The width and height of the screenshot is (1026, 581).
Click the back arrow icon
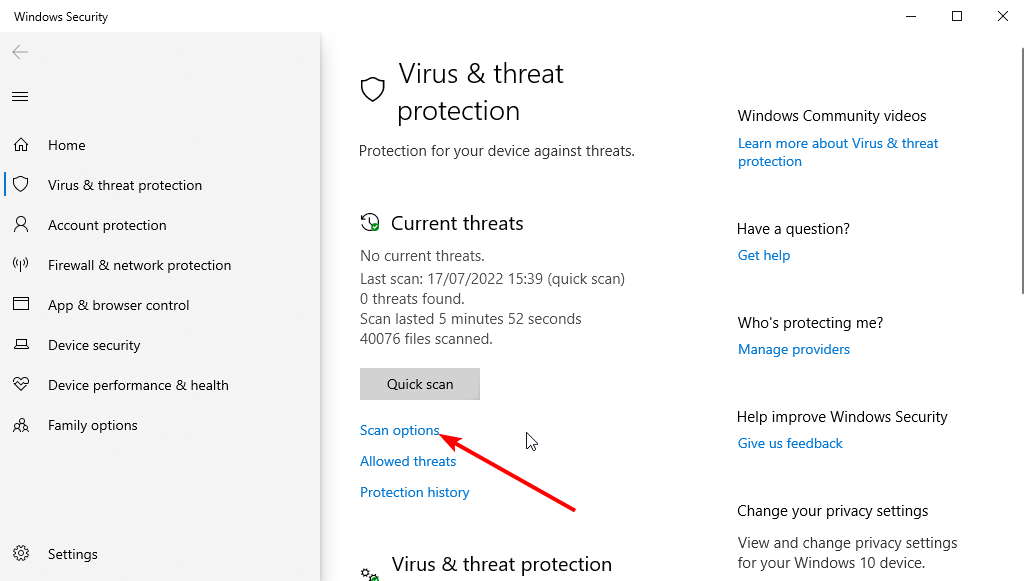(x=20, y=52)
